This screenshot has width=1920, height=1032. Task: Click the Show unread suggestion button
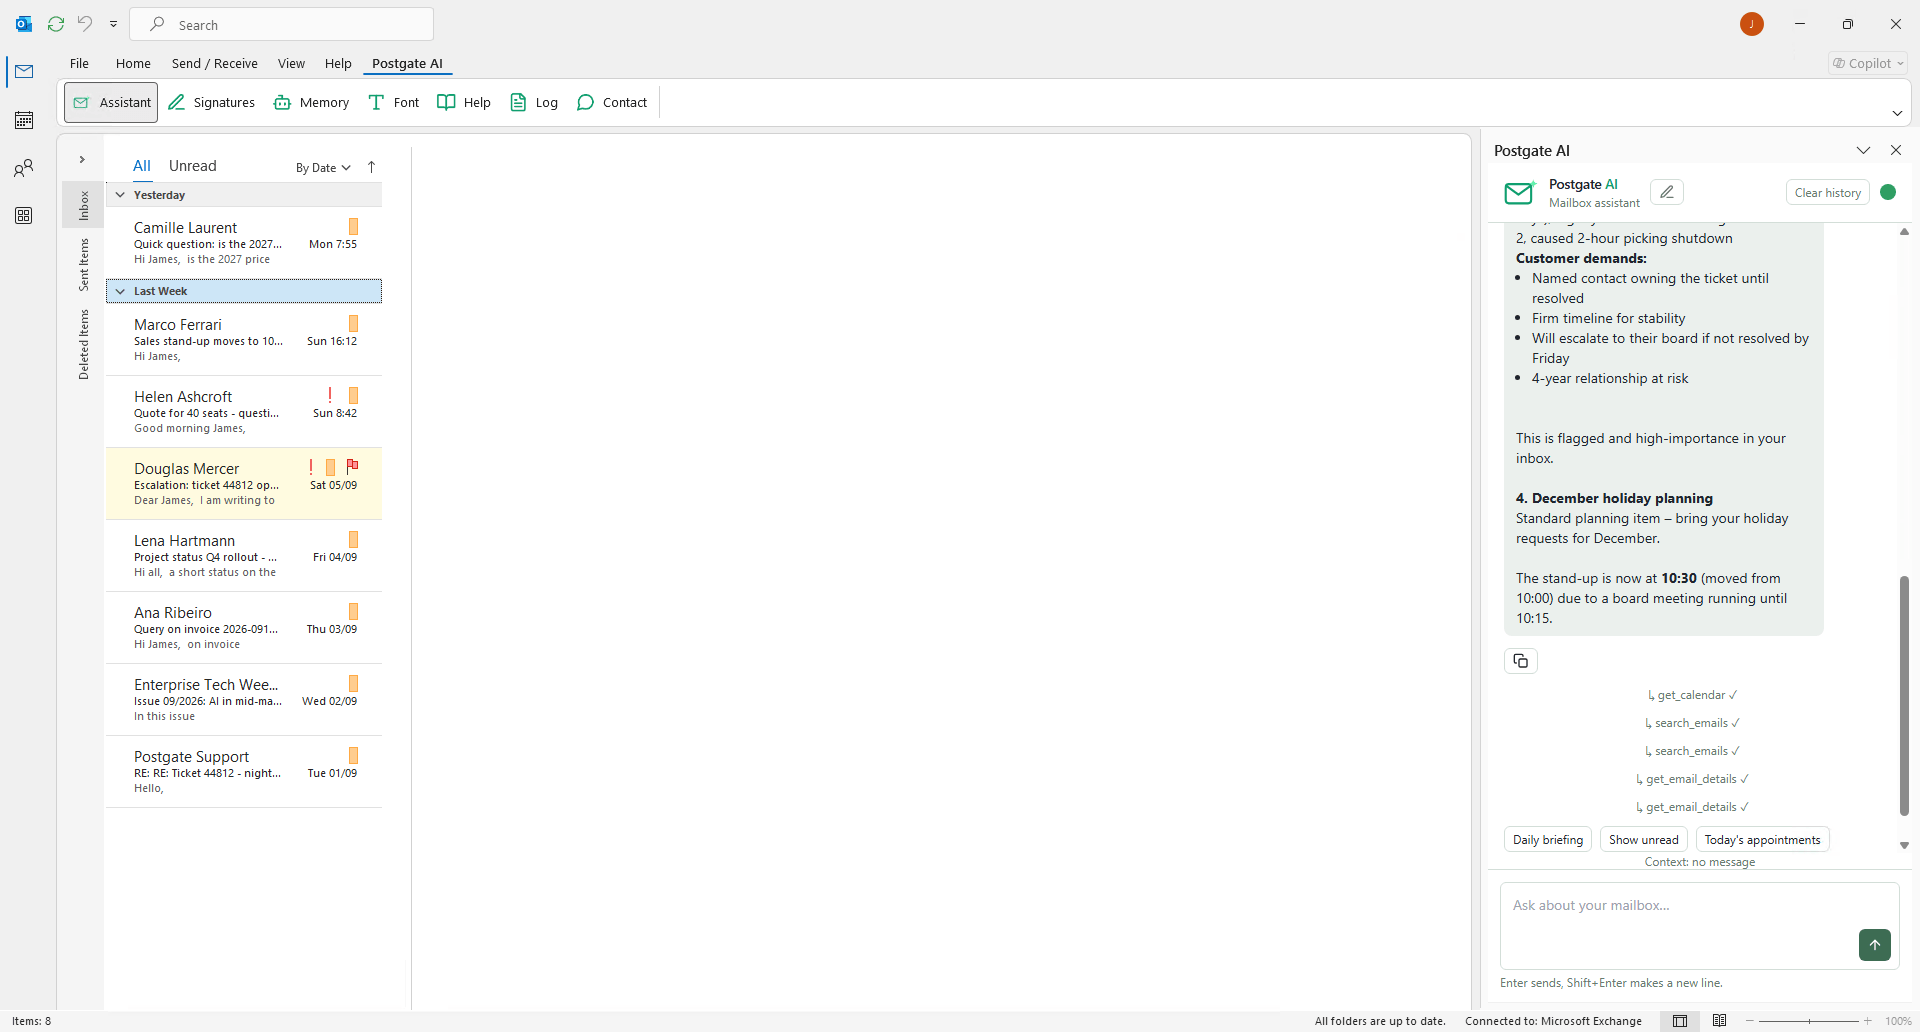click(1644, 840)
